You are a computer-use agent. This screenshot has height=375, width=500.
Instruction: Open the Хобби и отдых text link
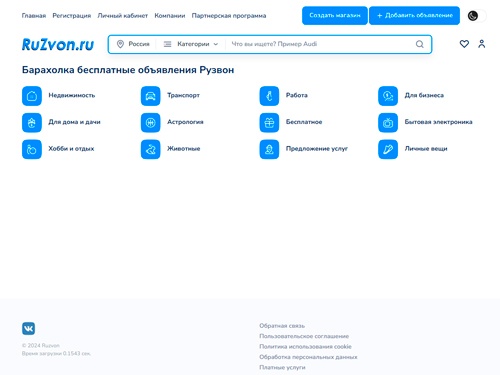(x=71, y=149)
